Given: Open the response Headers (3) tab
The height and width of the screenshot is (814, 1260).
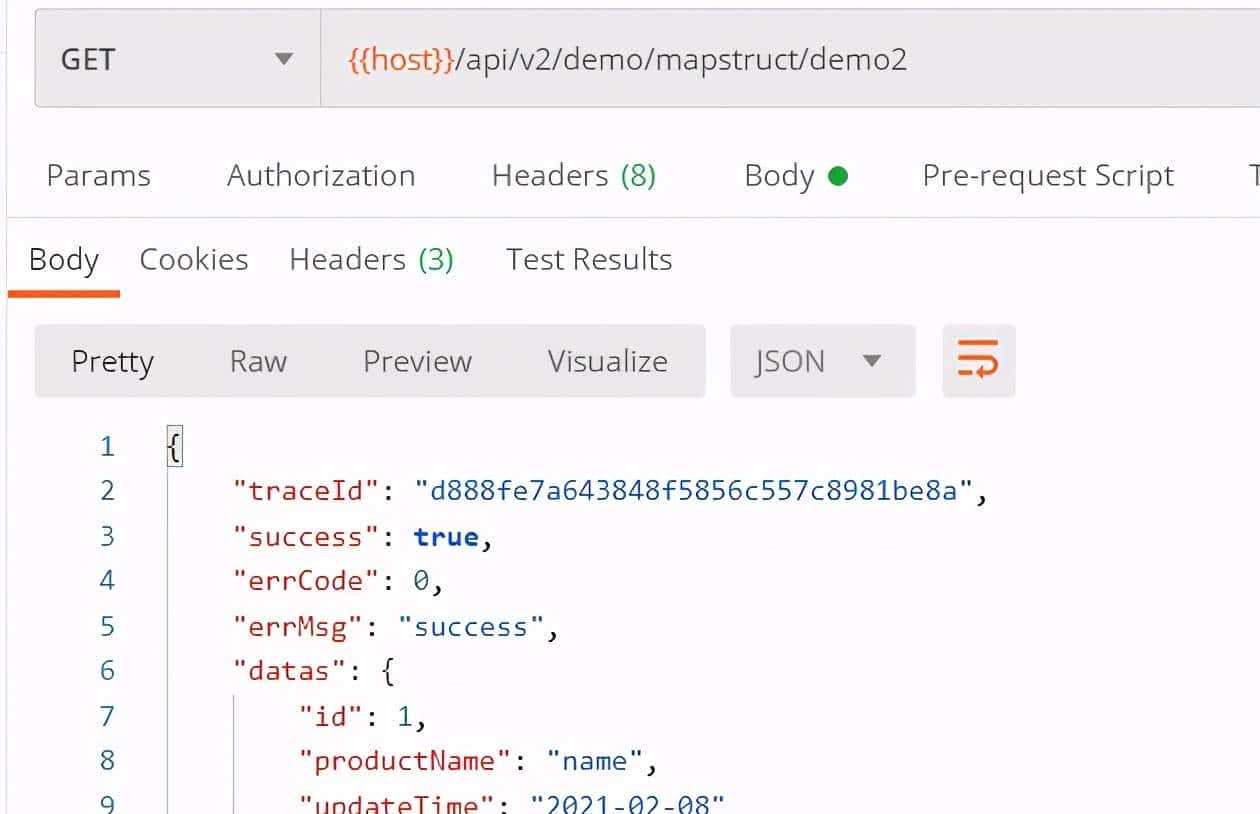Looking at the screenshot, I should click(x=372, y=259).
